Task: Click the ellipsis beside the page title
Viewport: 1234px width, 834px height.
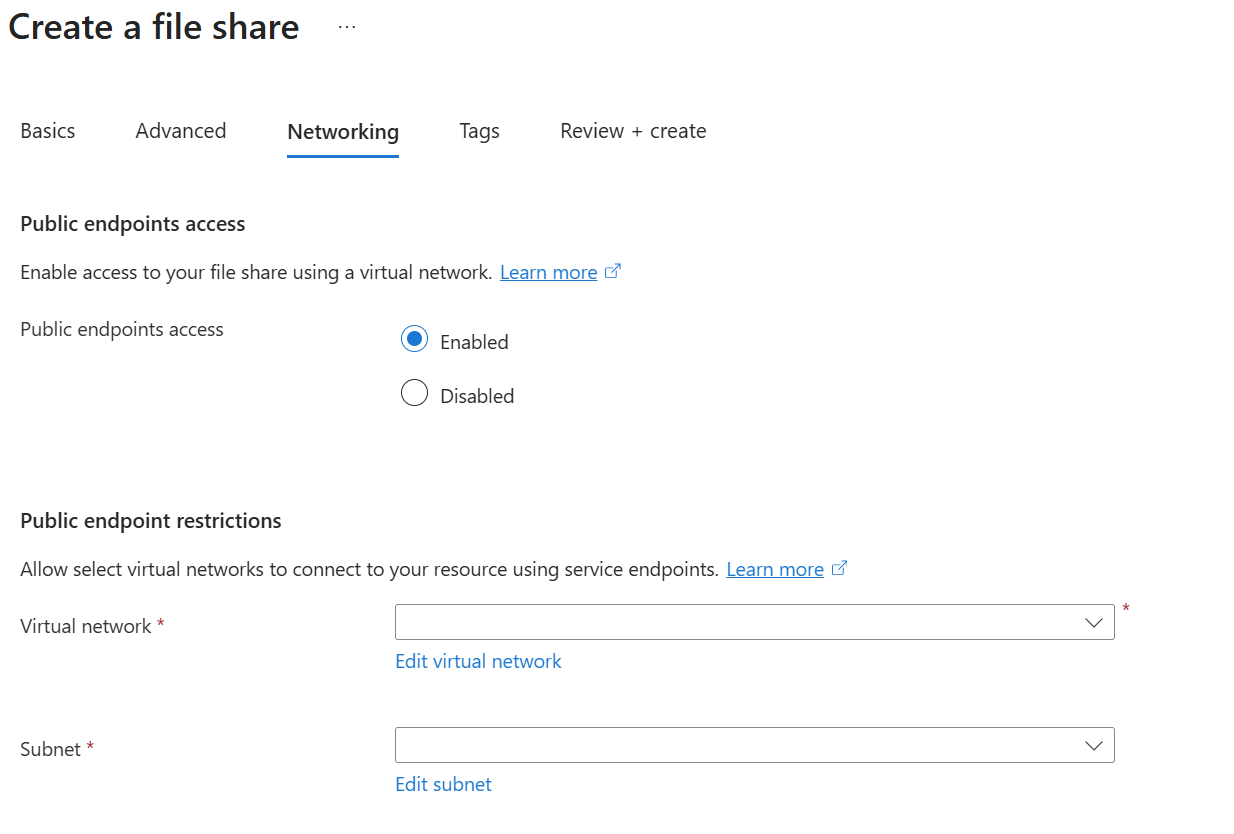Action: click(346, 26)
